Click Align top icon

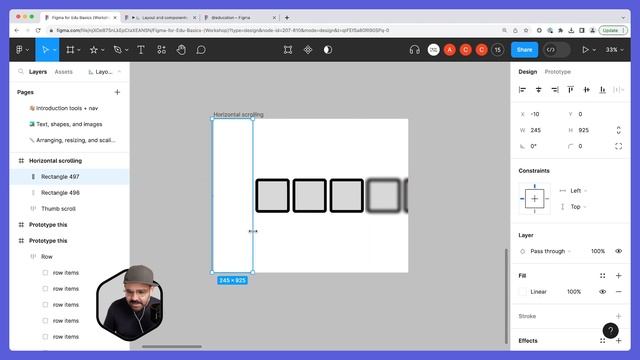571,90
